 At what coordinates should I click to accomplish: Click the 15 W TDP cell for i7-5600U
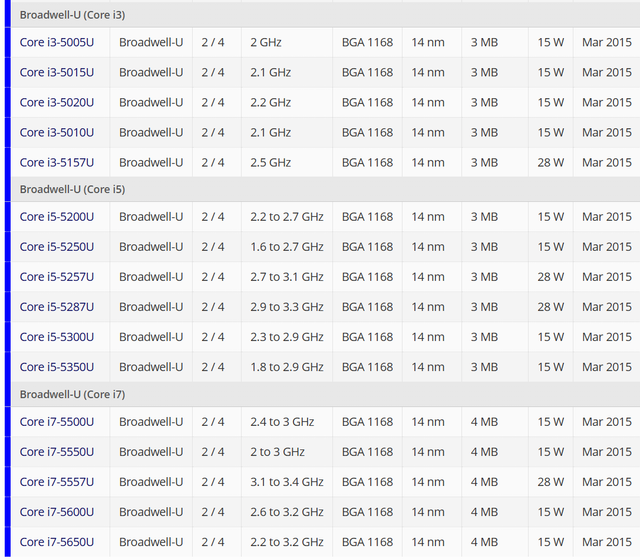point(551,512)
